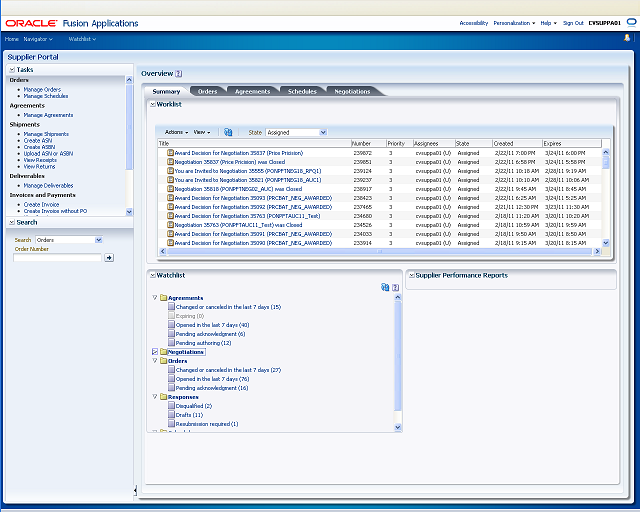Collapse the Tasks panel
640x512 pixels.
(x=12, y=70)
